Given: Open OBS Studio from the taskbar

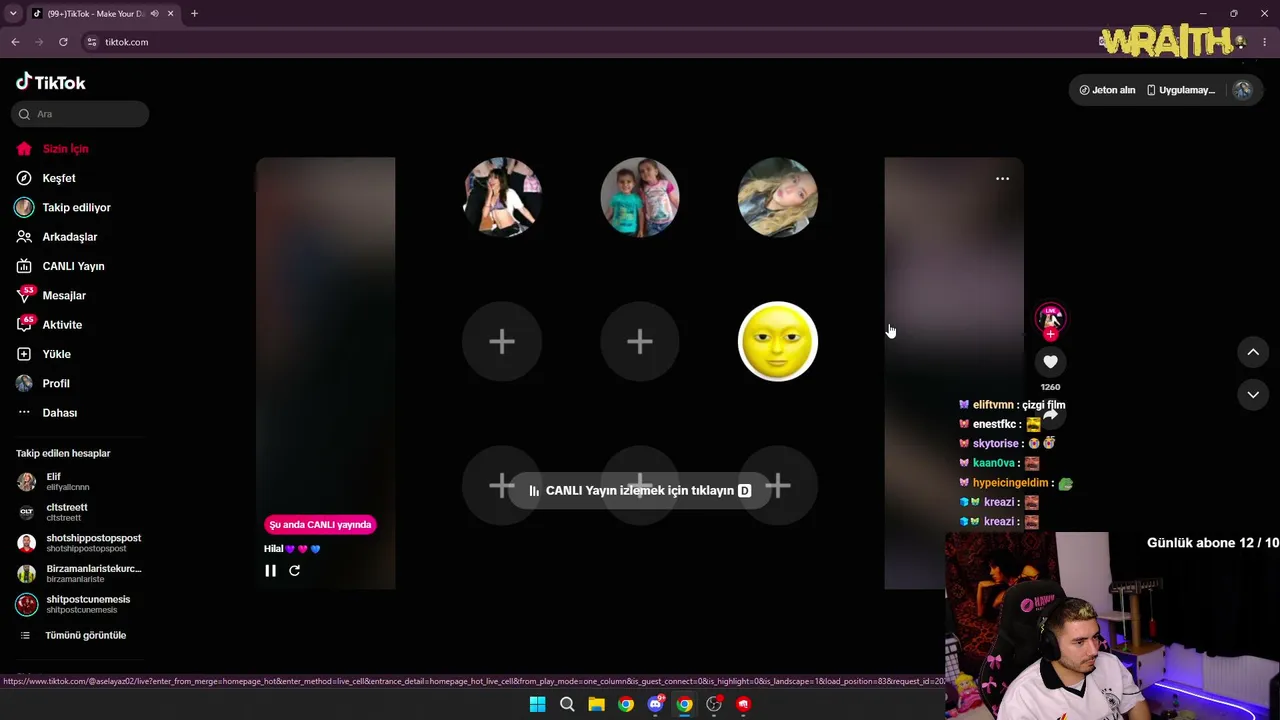Looking at the screenshot, I should tap(714, 704).
